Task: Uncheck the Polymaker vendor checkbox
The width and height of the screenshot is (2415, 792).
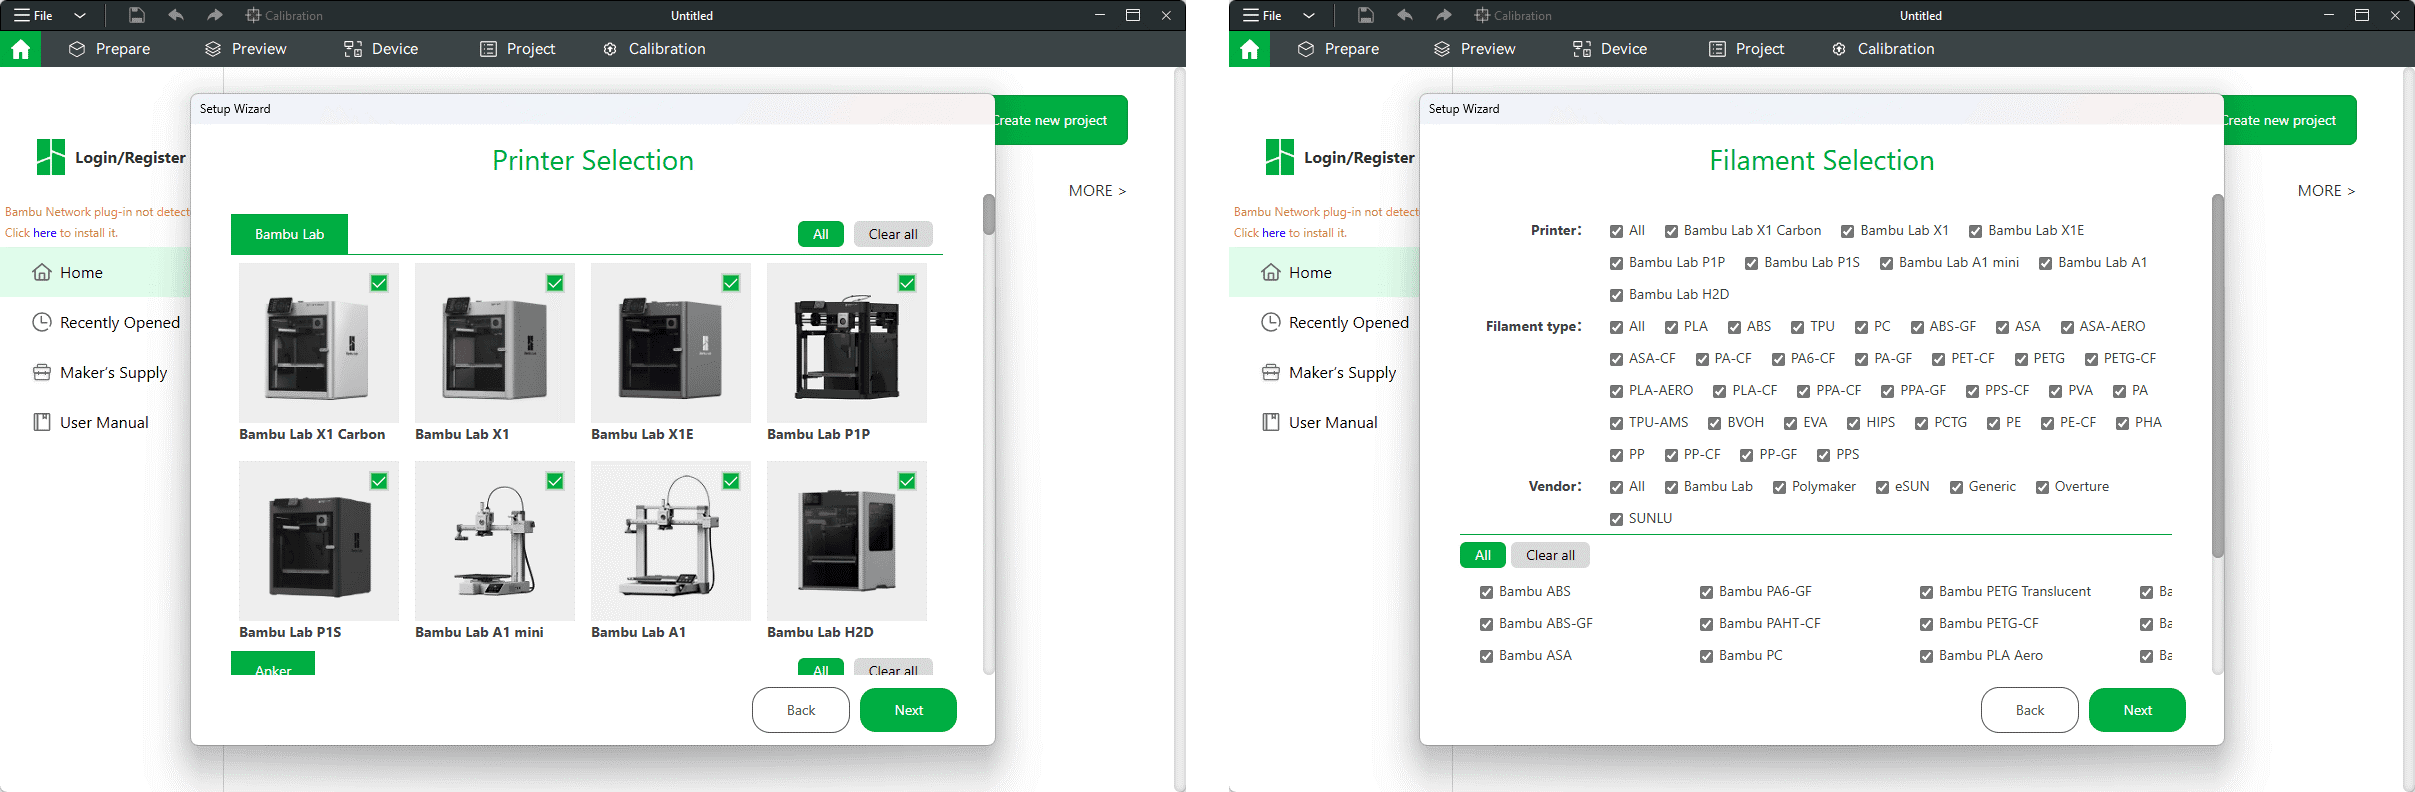Action: [1779, 487]
